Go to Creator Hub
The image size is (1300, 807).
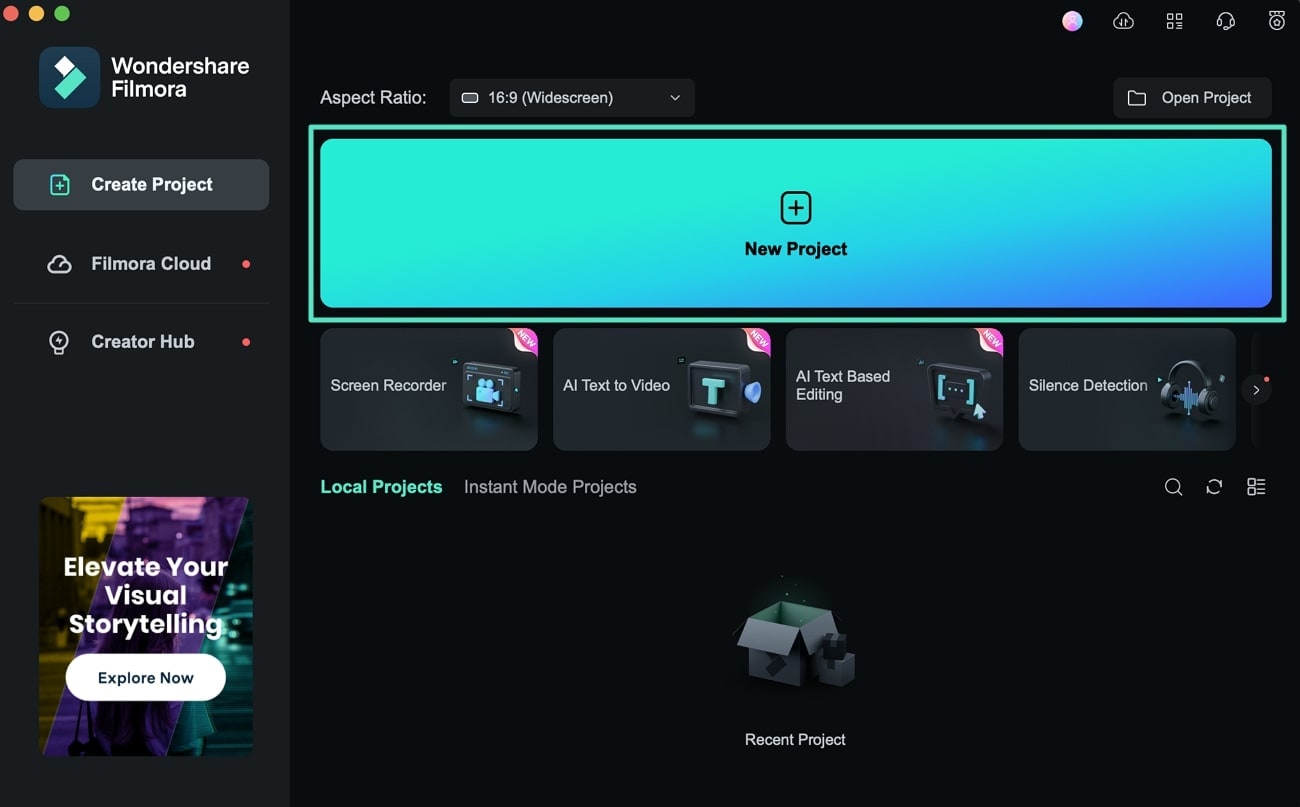(141, 342)
